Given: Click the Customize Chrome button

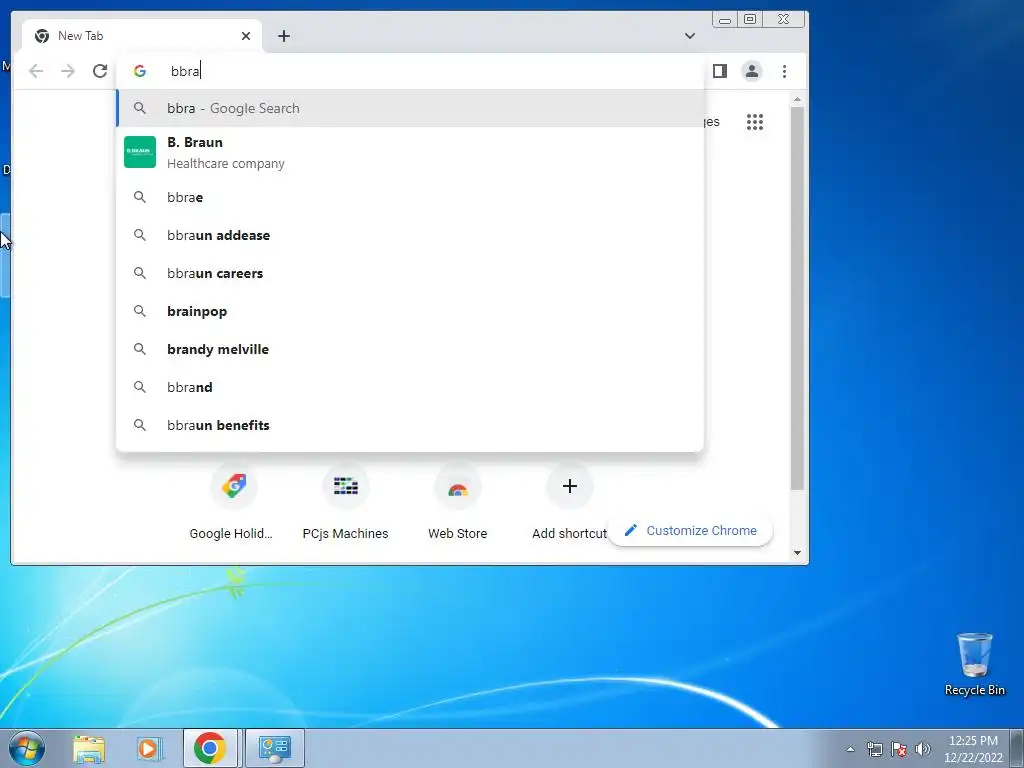Looking at the screenshot, I should 691,531.
